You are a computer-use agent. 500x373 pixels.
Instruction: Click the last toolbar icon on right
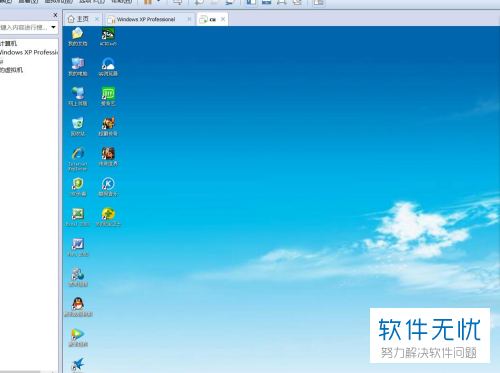click(319, 2)
